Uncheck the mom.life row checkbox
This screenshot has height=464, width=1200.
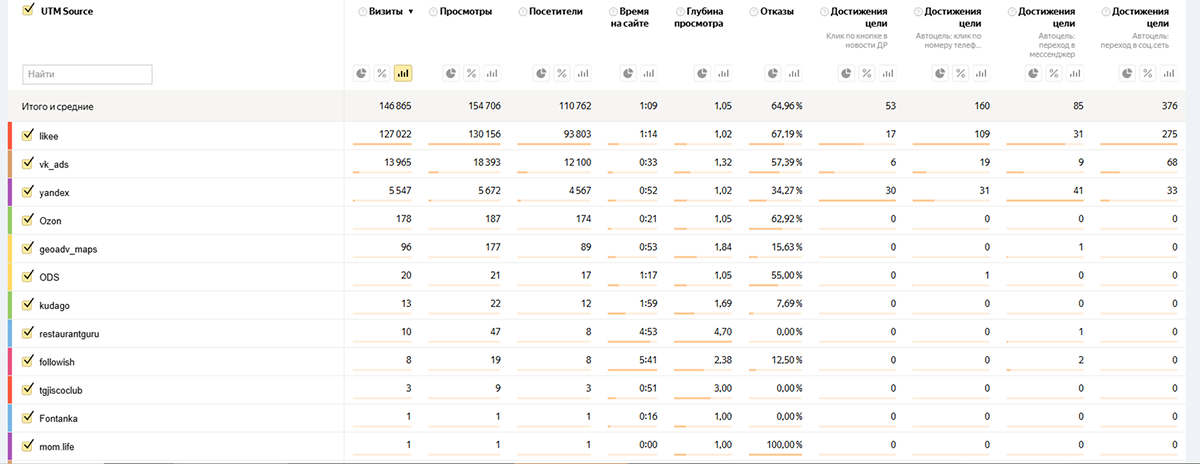pyautogui.click(x=28, y=447)
